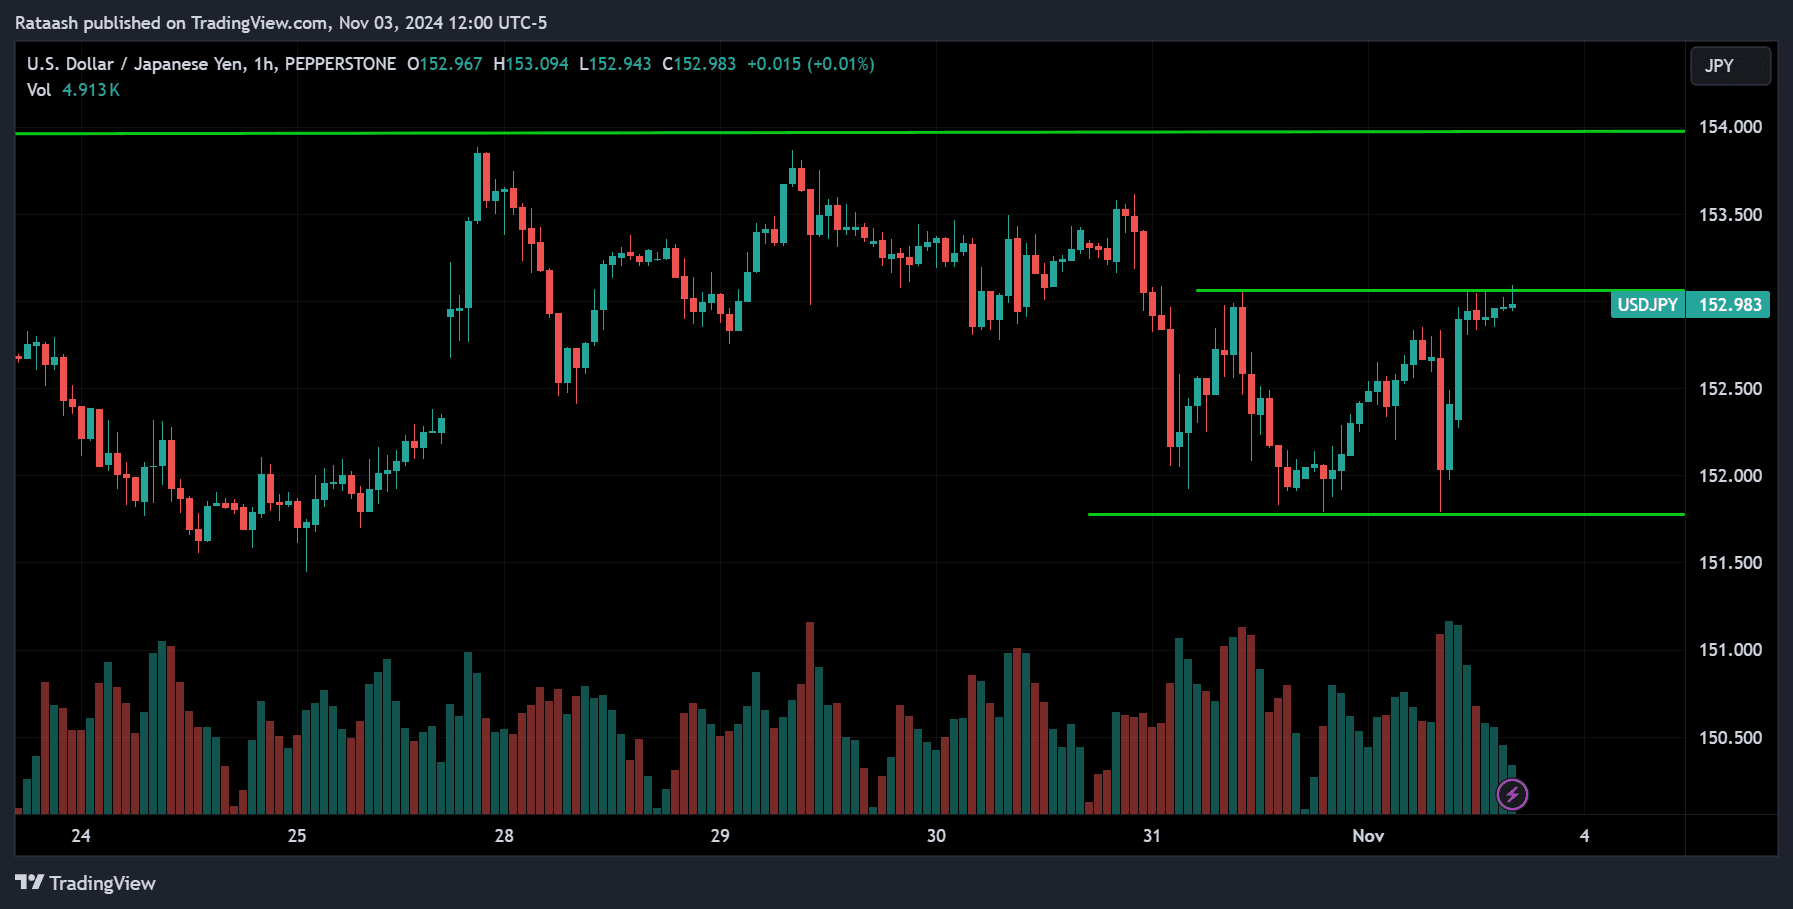Click the high value H153.094

[531, 64]
